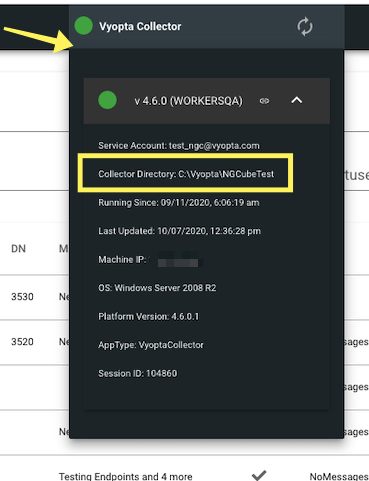Click the Session ID: 104860 line
This screenshot has height=481, width=369.
137,373
